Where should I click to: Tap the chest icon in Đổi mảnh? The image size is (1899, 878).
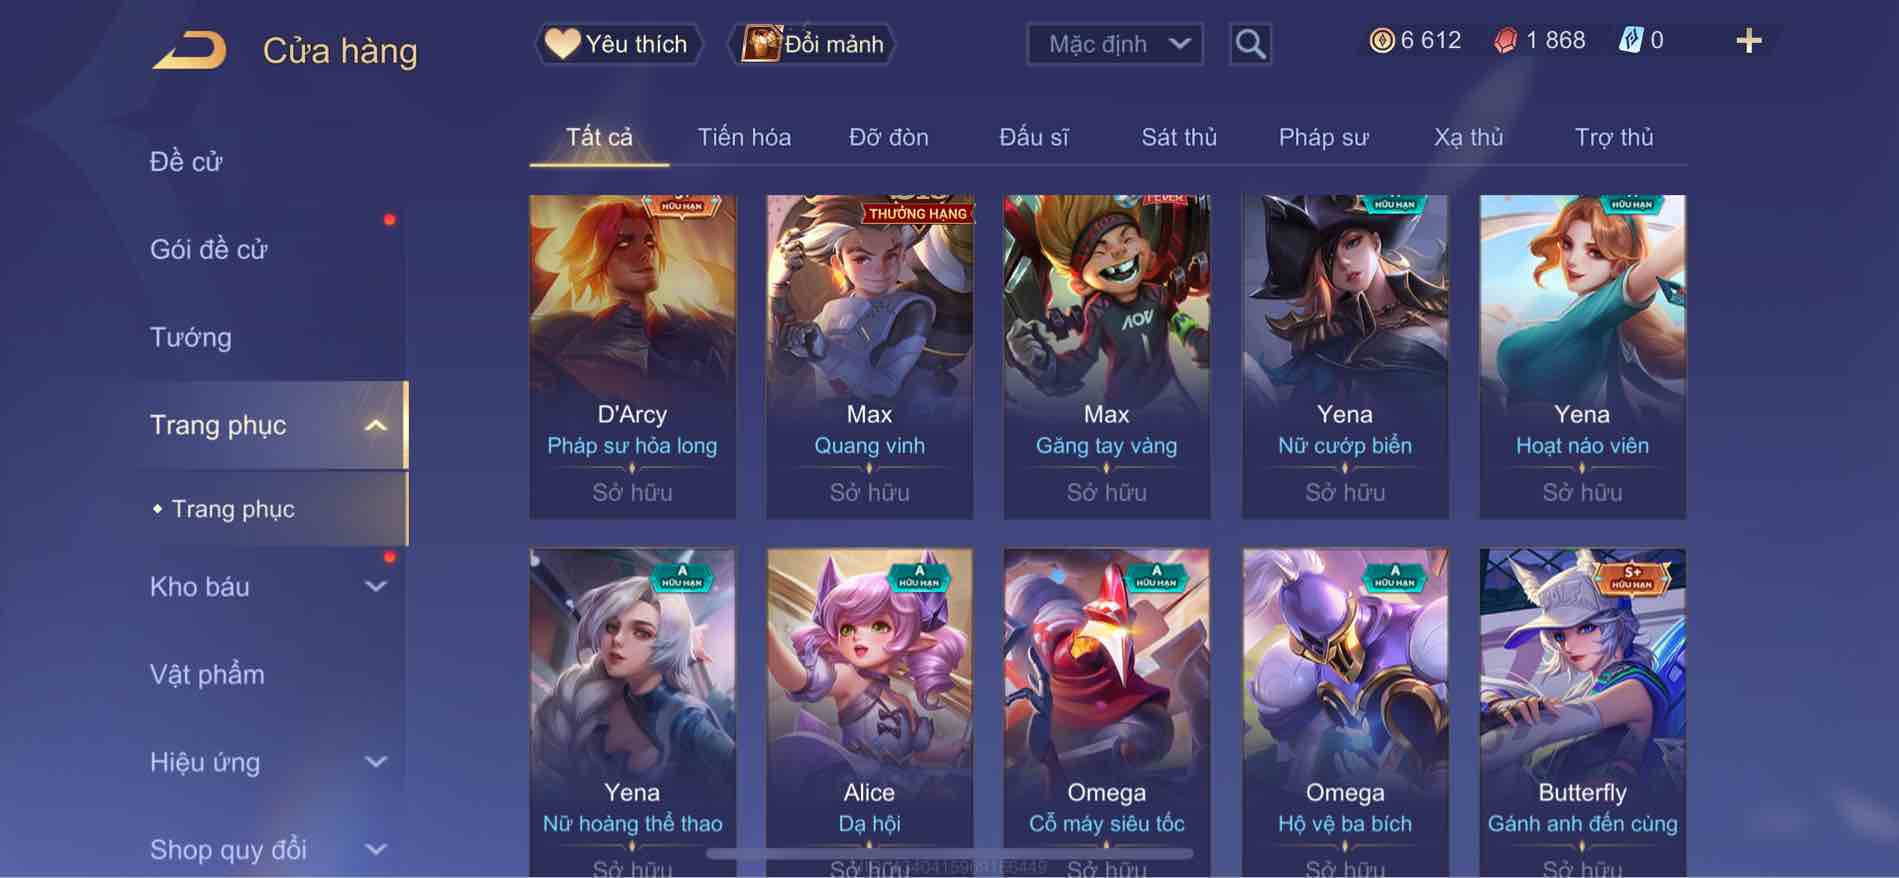coord(761,44)
